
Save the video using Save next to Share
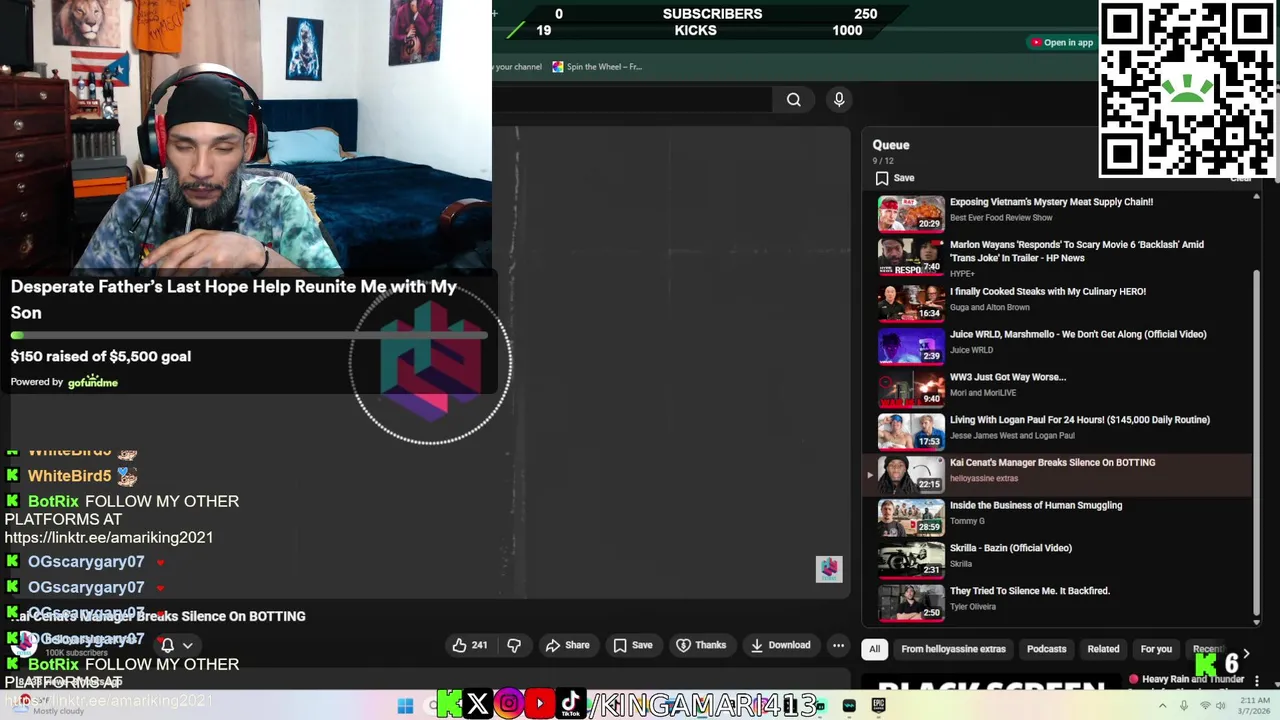[632, 645]
